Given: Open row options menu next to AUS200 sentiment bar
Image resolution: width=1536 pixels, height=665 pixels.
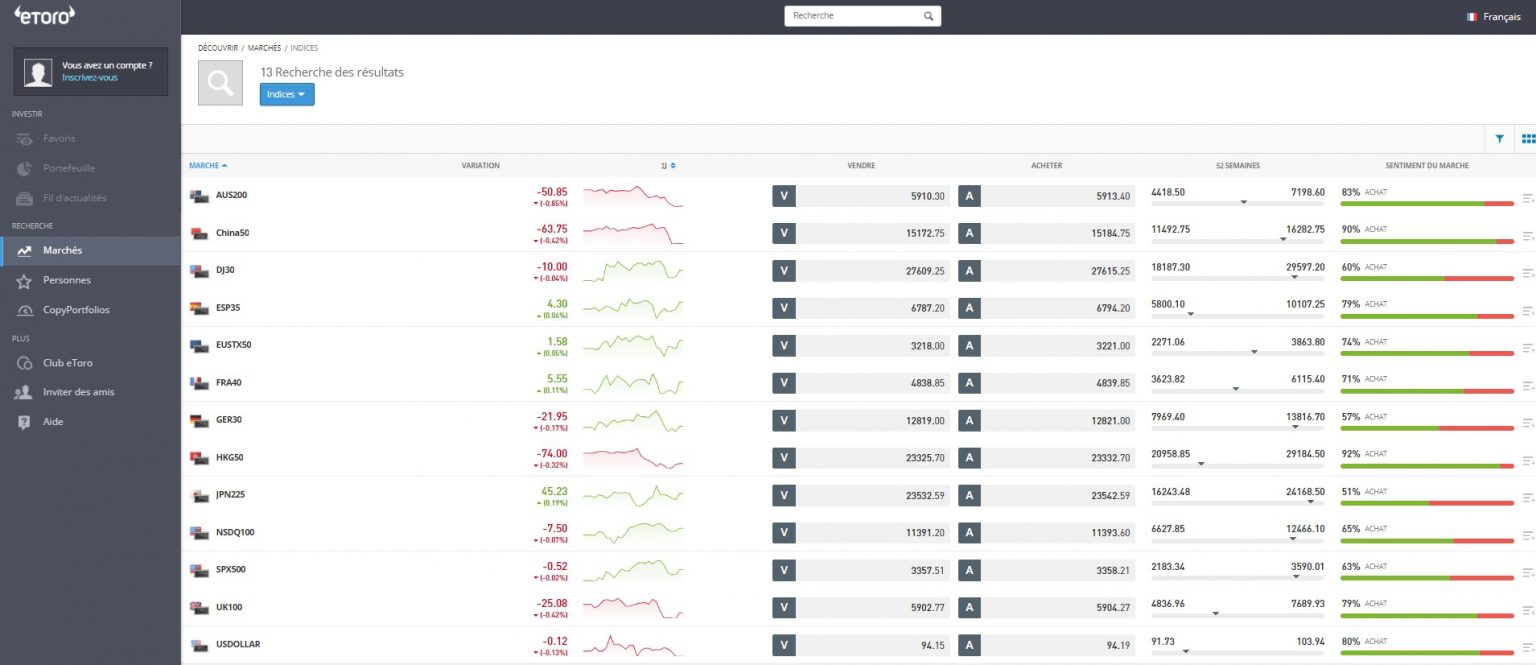Looking at the screenshot, I should [x=1528, y=196].
